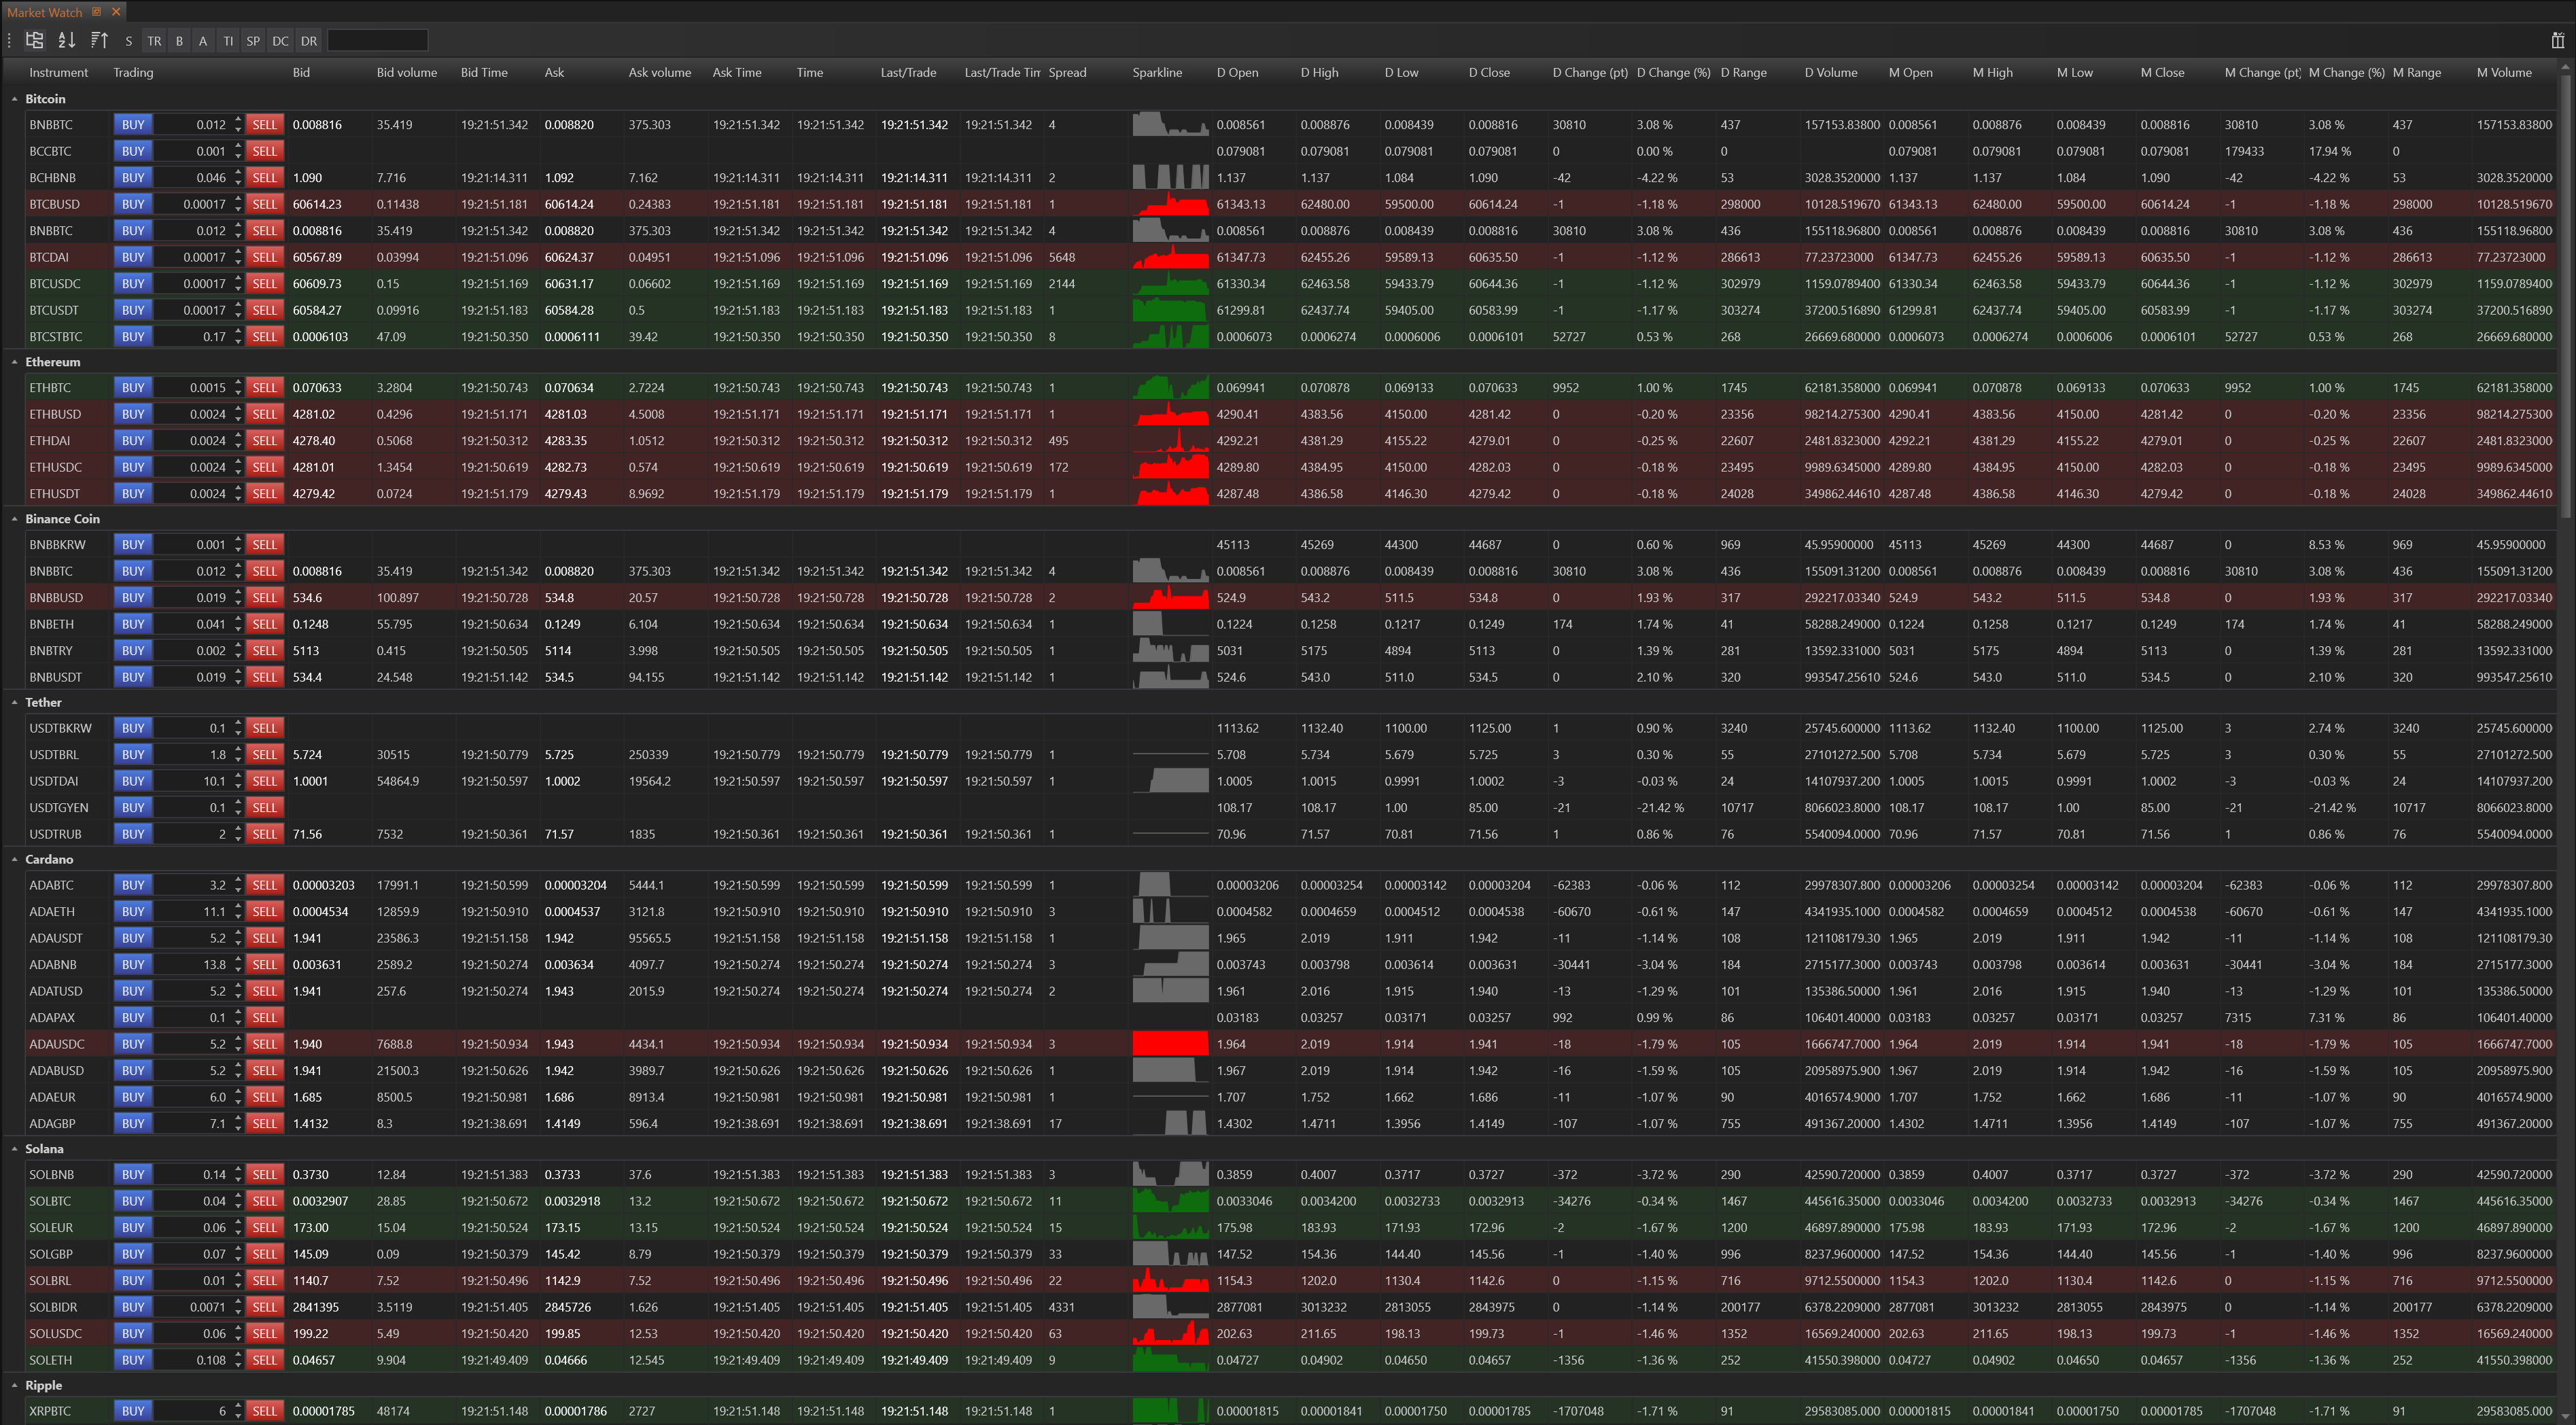Screen dimensions: 2576x1425
Task: Click the ascending sort order icon
Action: pyautogui.click(x=99, y=41)
